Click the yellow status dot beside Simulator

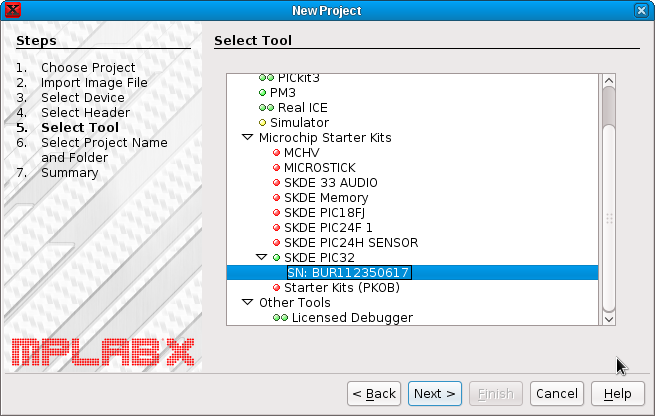(262, 123)
